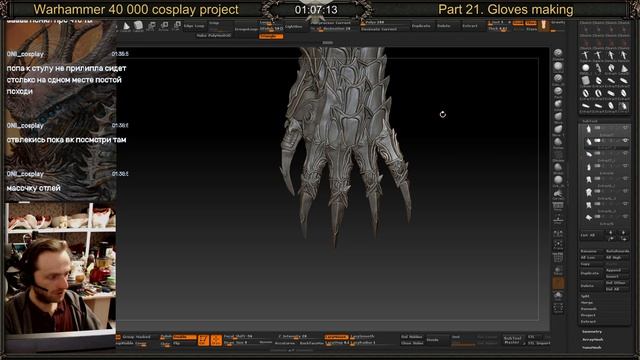Viewport: 640px width, 360px height.
Task: Expand the Remesh section in SubTool panel
Action: click(x=588, y=309)
